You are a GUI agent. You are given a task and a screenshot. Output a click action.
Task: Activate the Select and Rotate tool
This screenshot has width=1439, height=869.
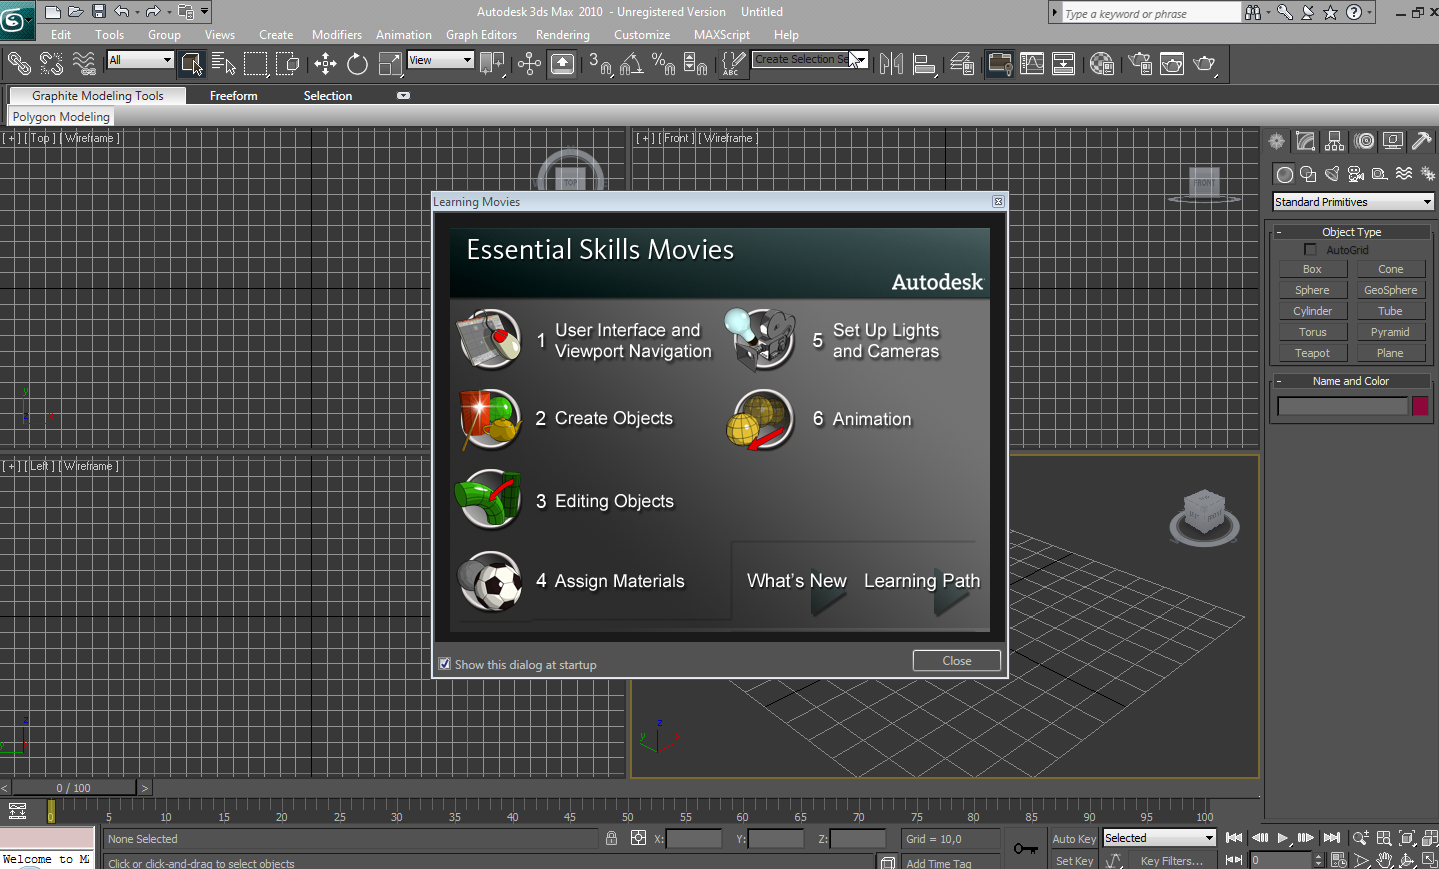[357, 65]
